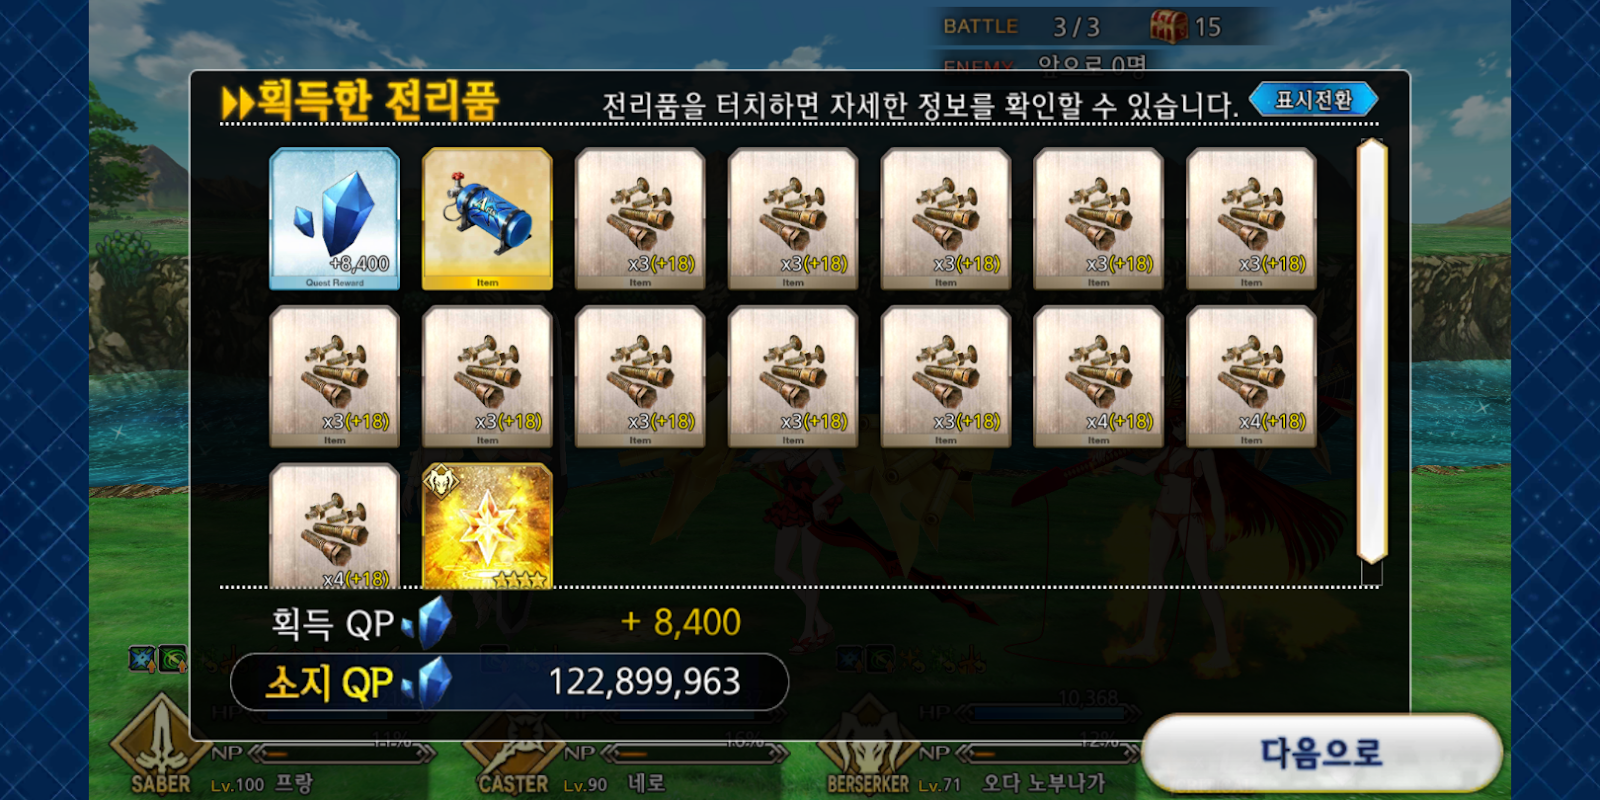Tap the treasure chest count icon

tap(1168, 26)
